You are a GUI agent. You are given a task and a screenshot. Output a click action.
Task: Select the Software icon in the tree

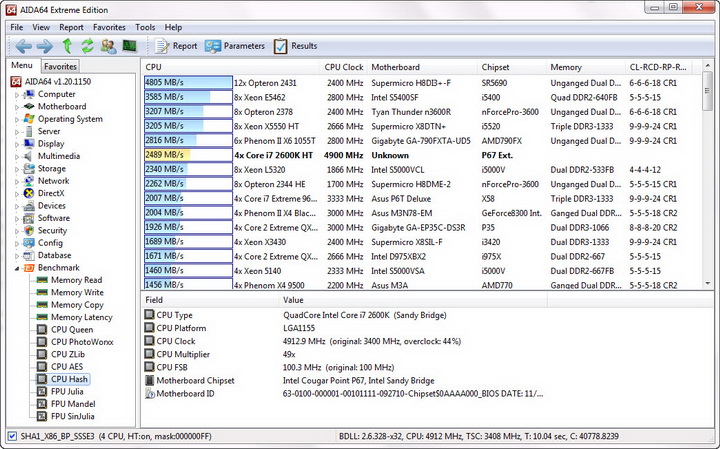coord(29,218)
